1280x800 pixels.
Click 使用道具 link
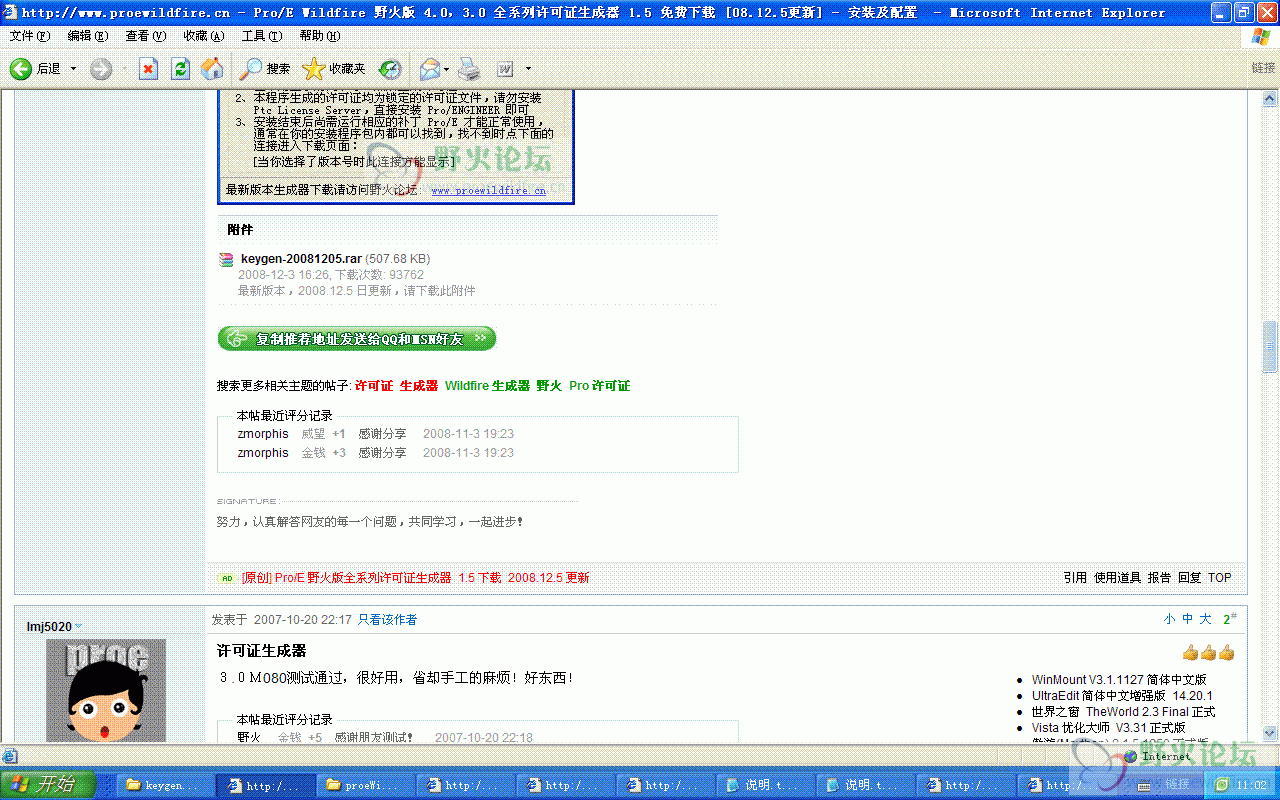click(x=1117, y=578)
